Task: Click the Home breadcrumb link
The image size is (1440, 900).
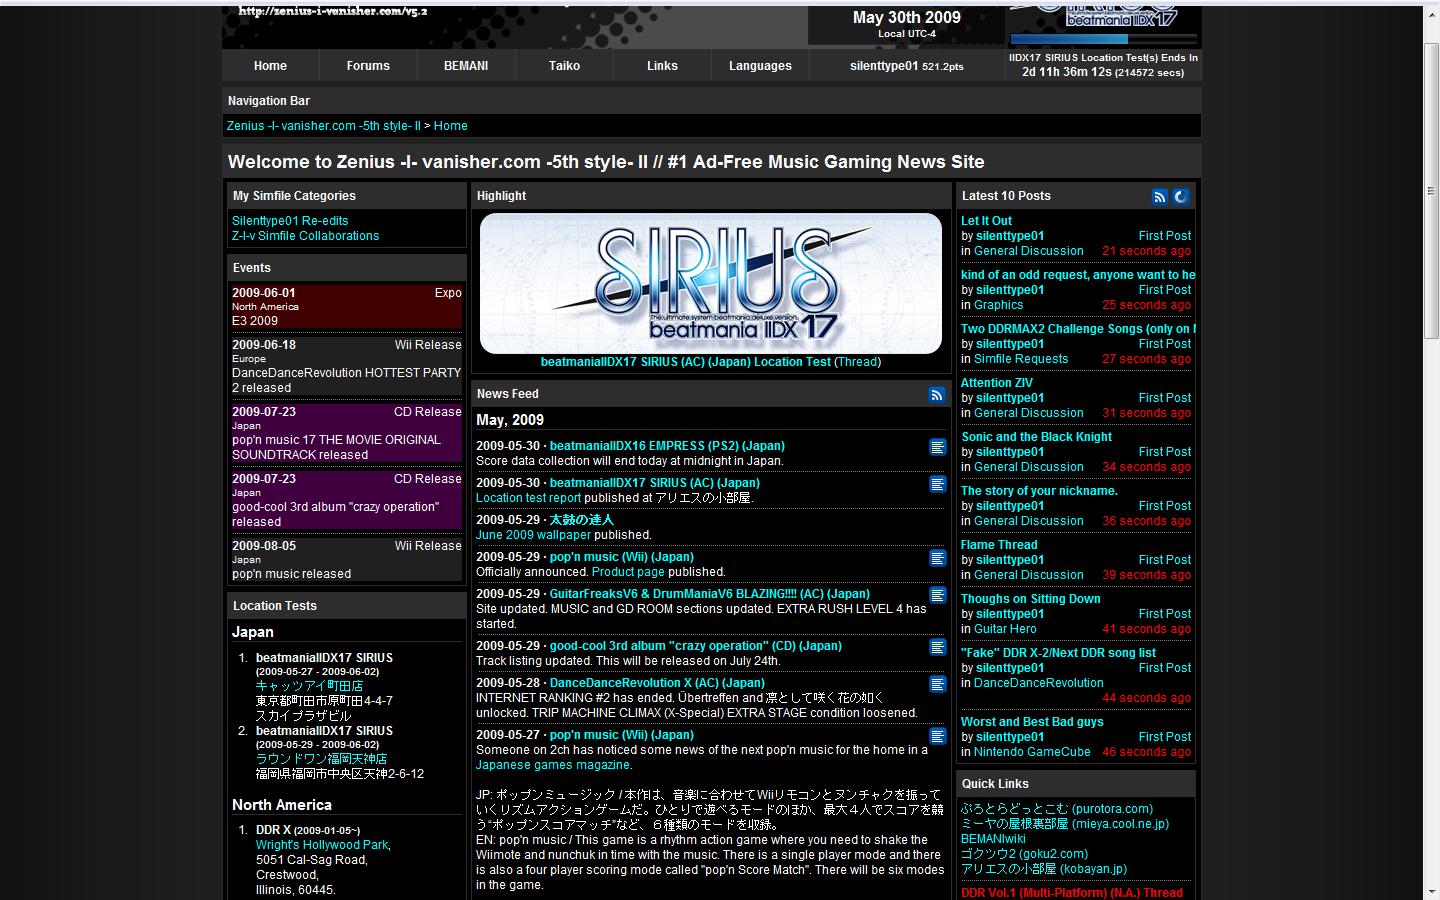Action: tap(450, 126)
